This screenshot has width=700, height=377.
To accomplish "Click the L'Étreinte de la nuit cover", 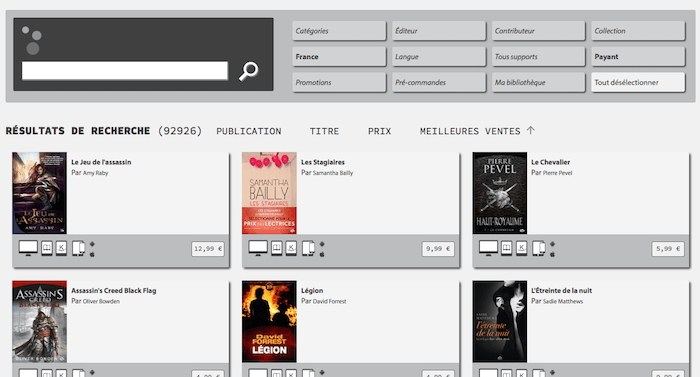I will 500,322.
